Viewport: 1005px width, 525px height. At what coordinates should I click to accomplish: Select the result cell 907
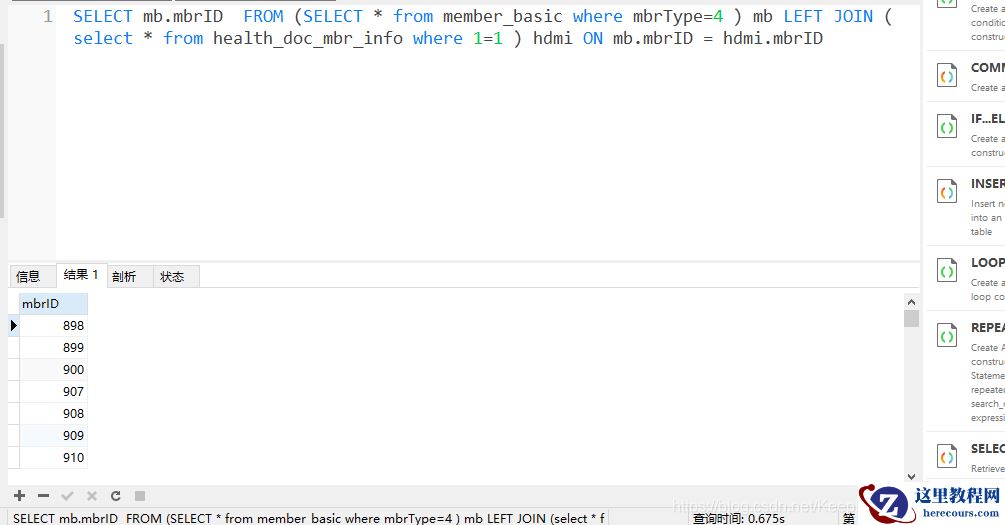(x=53, y=391)
